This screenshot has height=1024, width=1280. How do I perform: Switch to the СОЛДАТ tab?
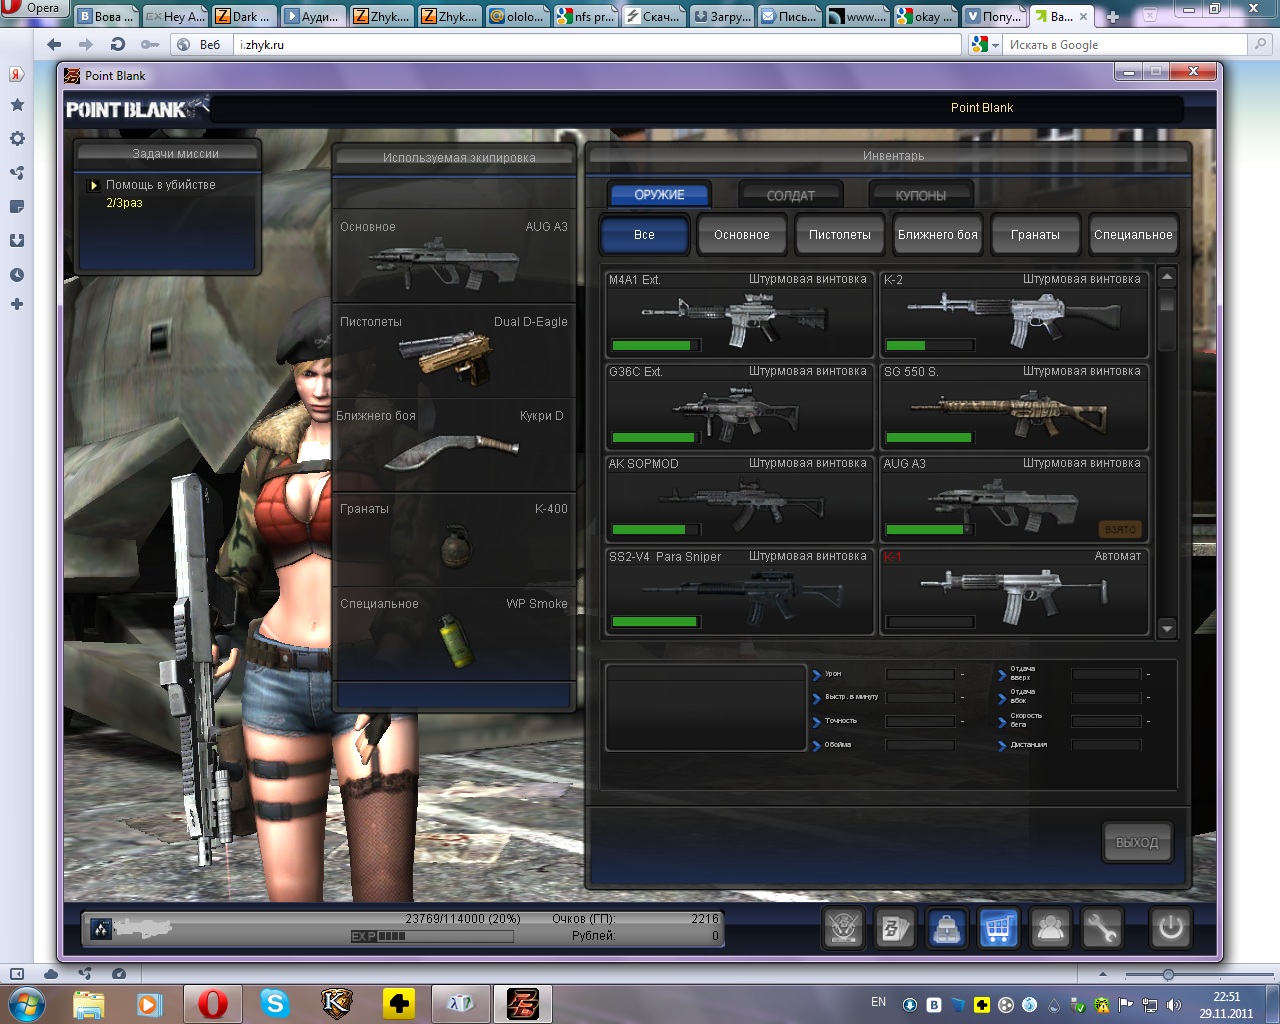point(790,195)
